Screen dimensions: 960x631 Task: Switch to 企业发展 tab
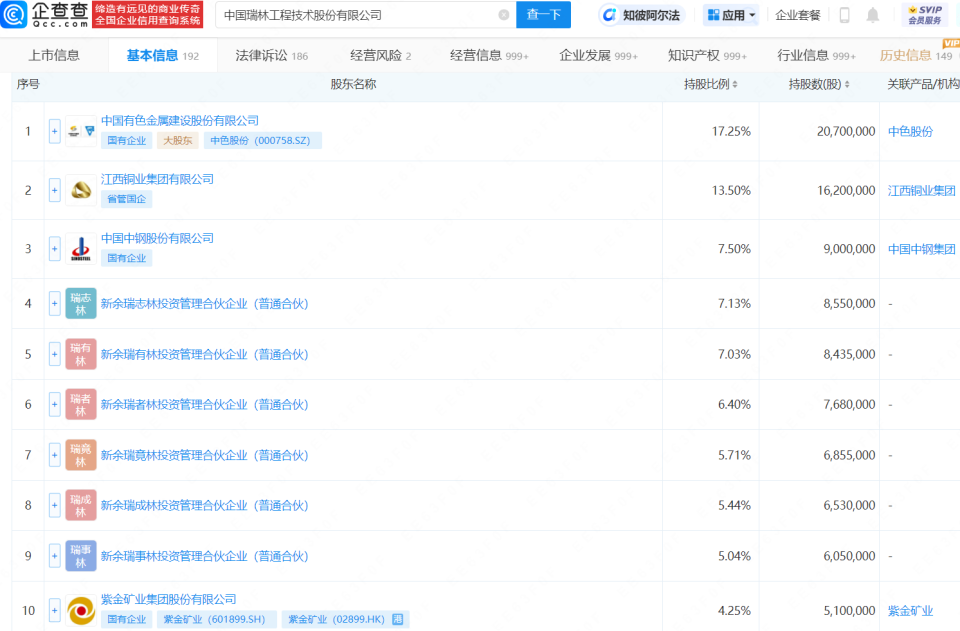tap(598, 56)
